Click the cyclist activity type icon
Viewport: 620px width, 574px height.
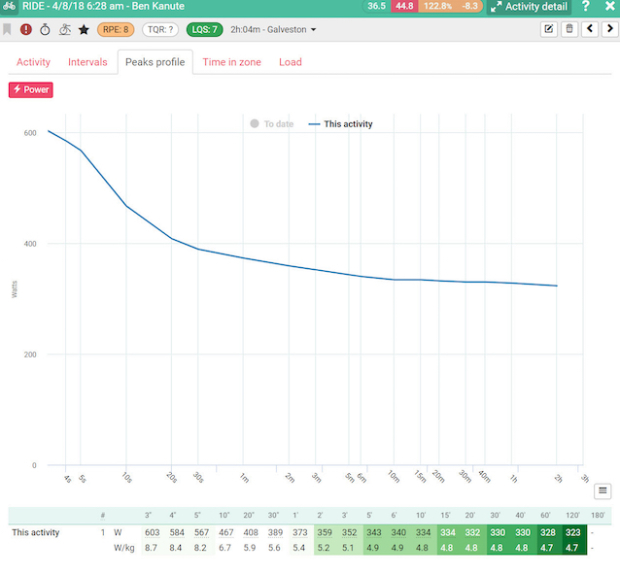pyautogui.click(x=64, y=29)
